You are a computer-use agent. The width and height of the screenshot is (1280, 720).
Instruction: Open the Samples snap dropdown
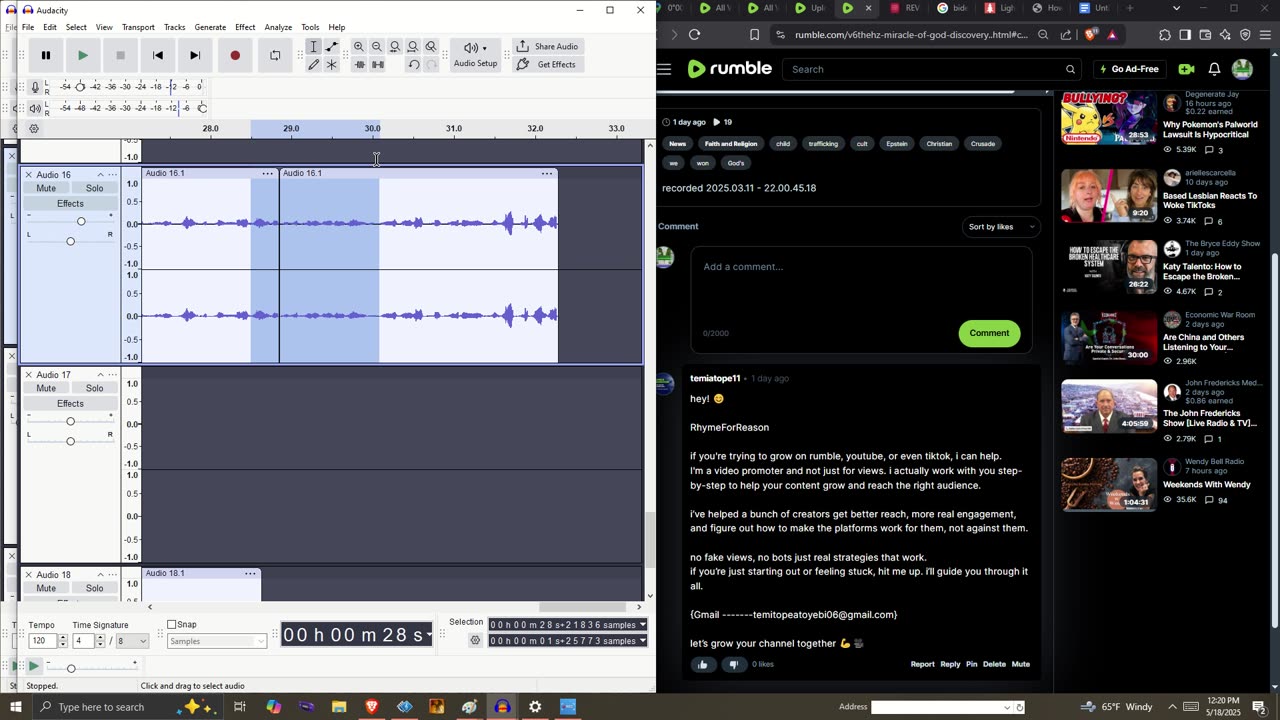(x=216, y=641)
